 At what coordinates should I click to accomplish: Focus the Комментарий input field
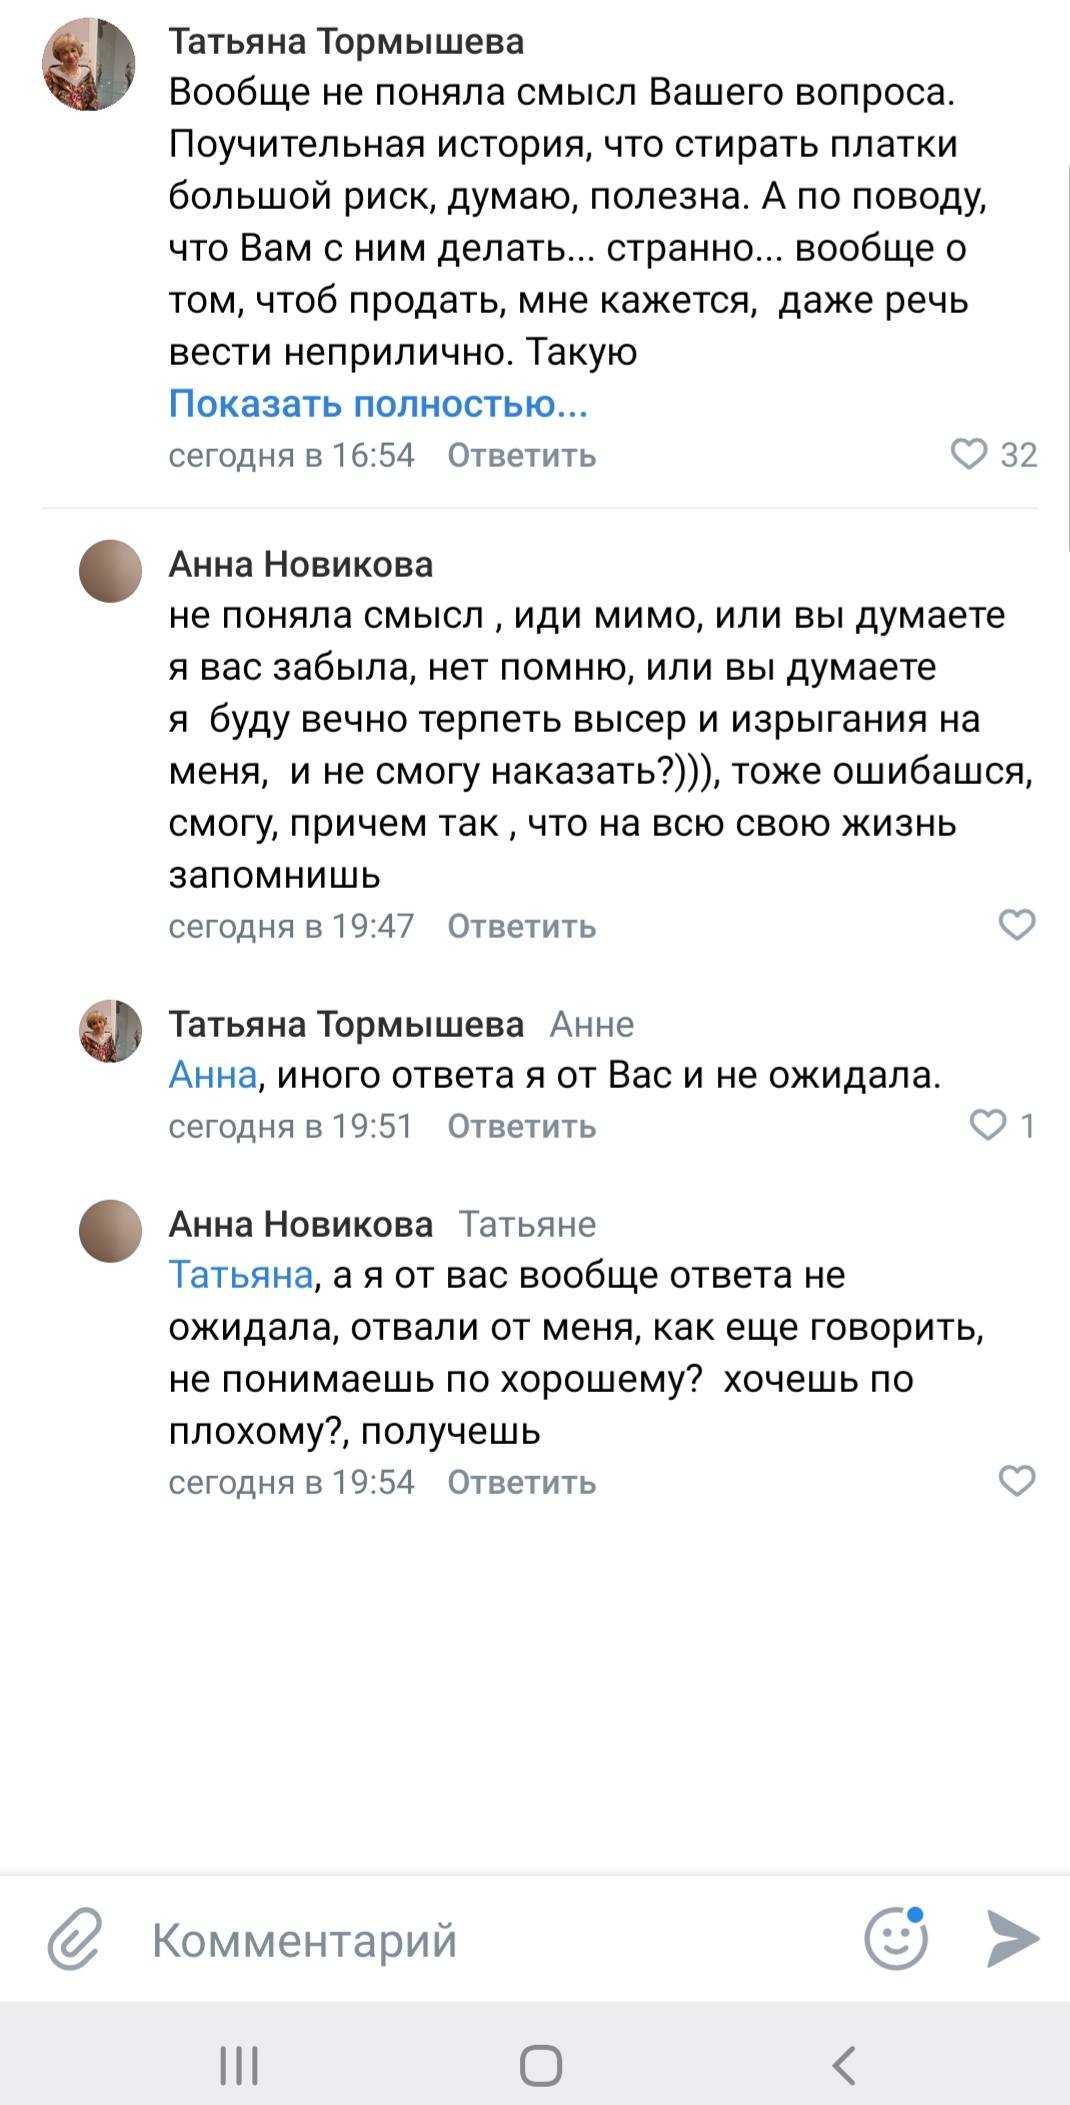480,1940
